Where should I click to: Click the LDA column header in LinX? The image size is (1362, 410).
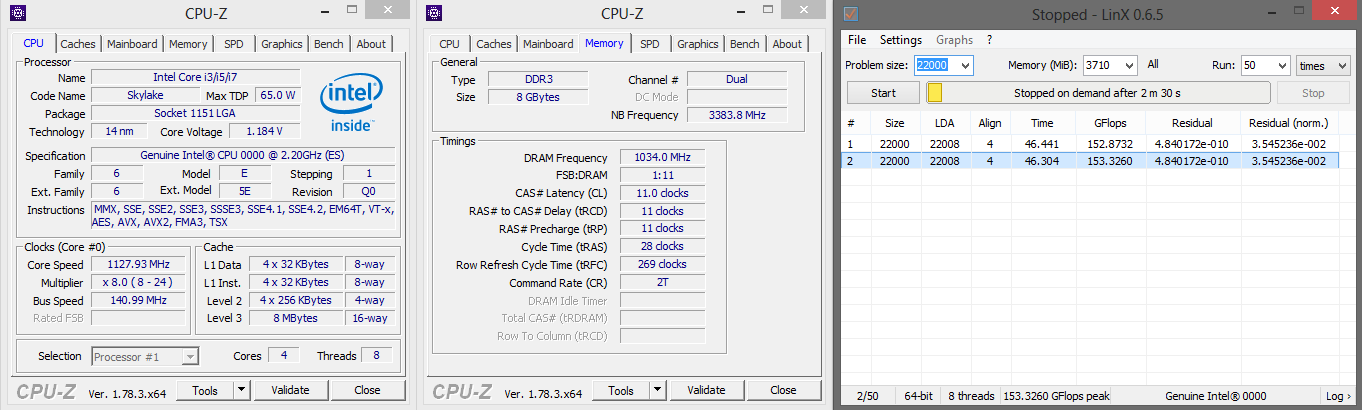click(944, 123)
